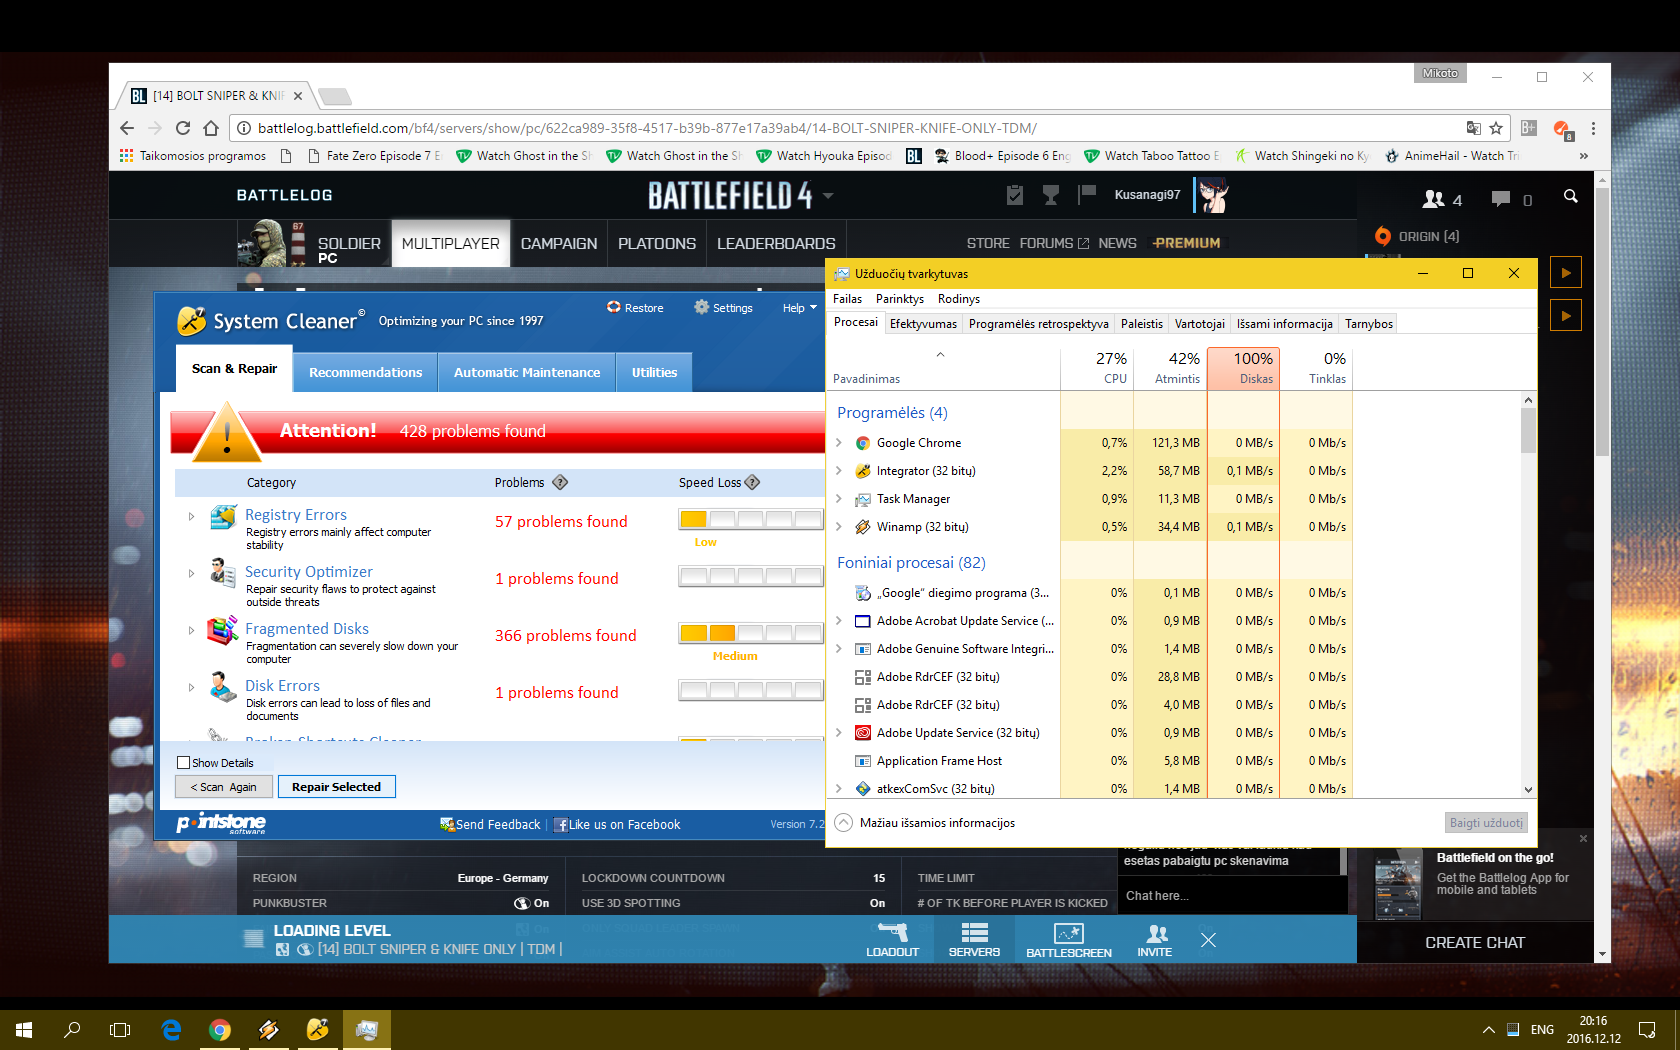Switch to Efektyvumas tab in Task Manager
This screenshot has height=1050, width=1680.
923,324
